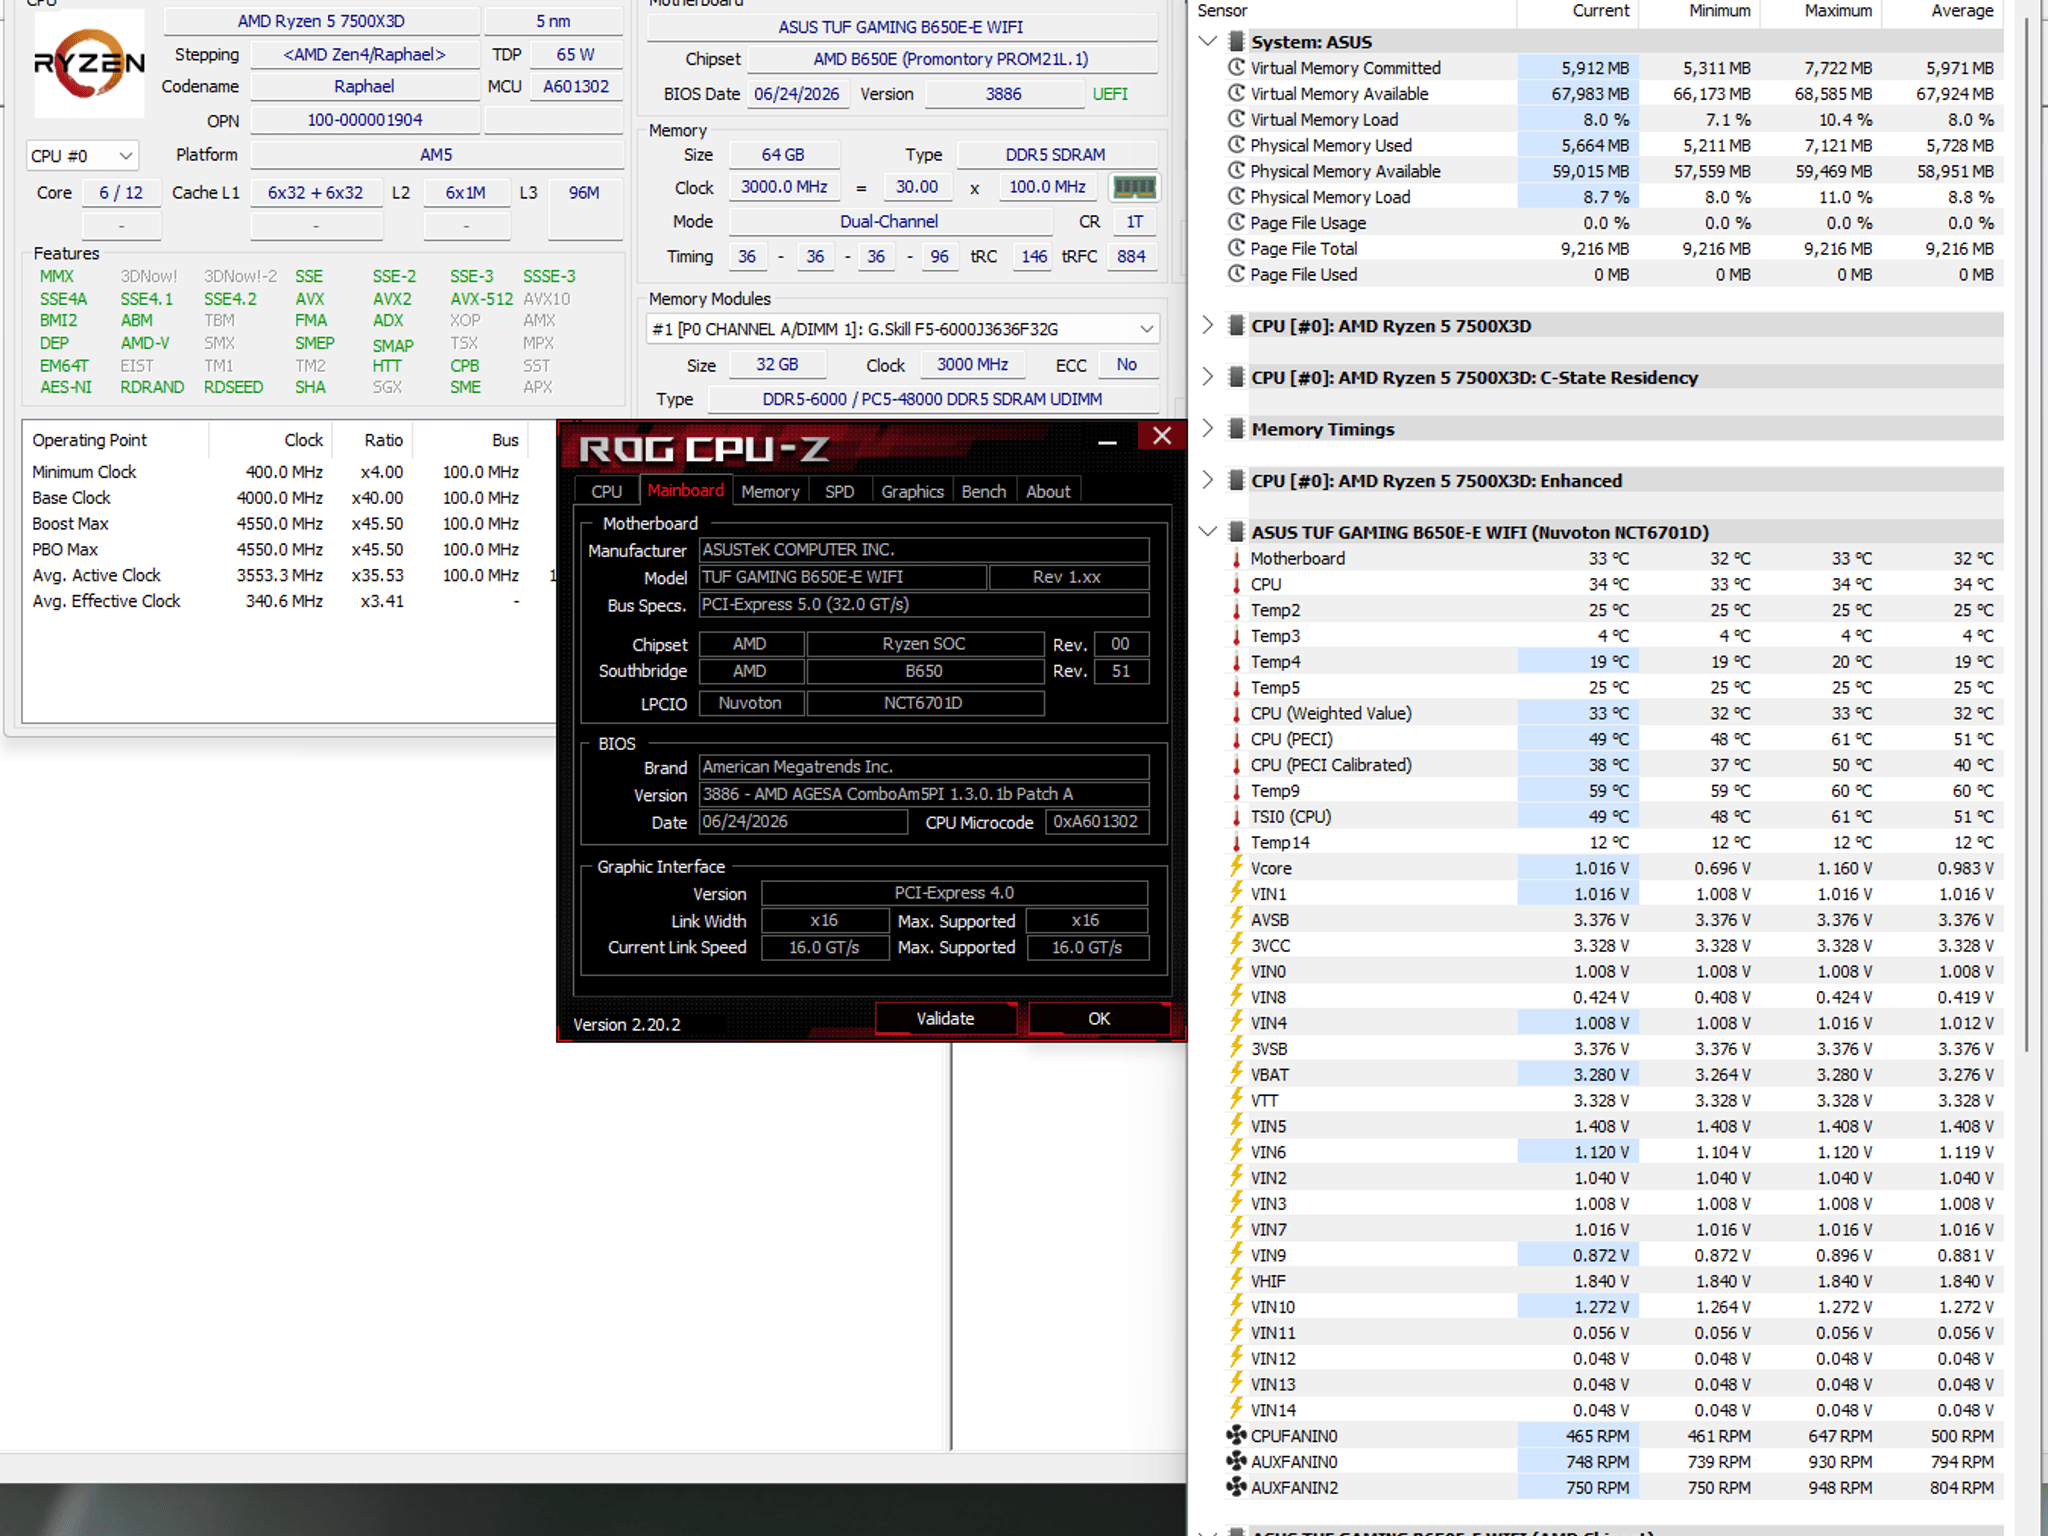Expand CPU [#0]: AMD Ryzen 5 7500X3D group
The width and height of the screenshot is (2048, 1536).
(1207, 325)
